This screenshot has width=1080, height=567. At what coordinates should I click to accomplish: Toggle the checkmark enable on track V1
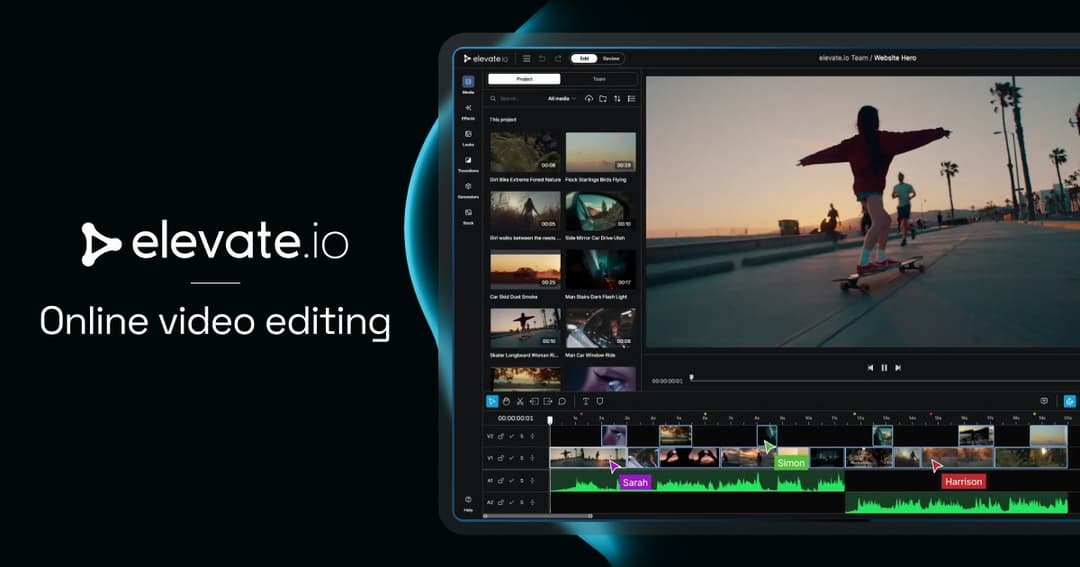(x=511, y=458)
